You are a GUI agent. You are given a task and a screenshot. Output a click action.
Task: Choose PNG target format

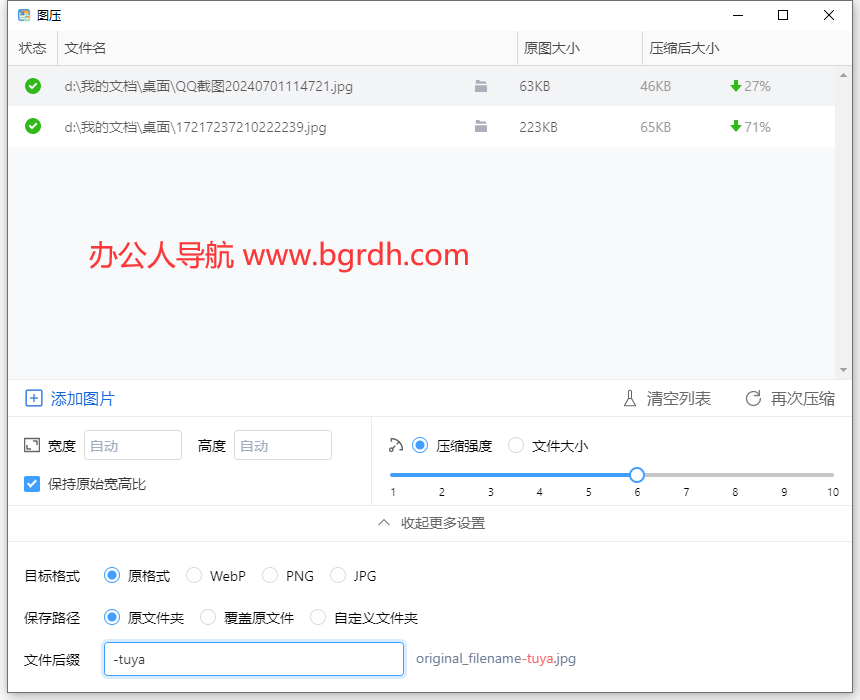click(270, 575)
